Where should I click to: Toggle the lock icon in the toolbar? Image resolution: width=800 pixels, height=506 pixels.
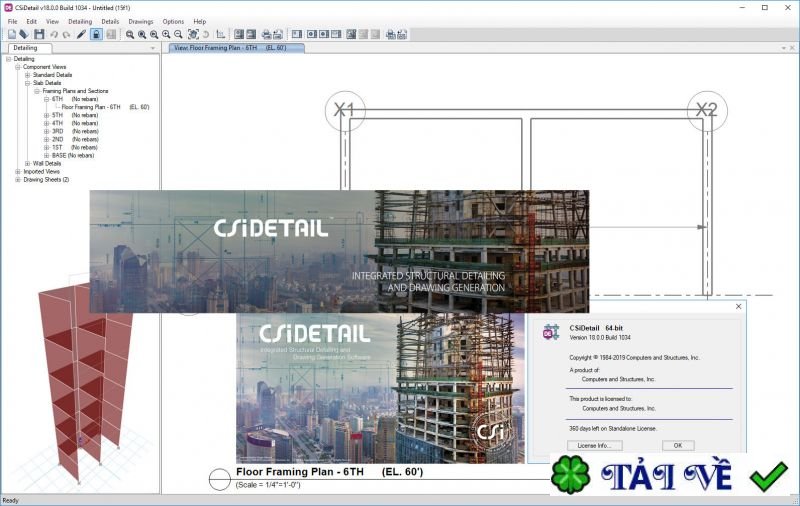[96, 34]
